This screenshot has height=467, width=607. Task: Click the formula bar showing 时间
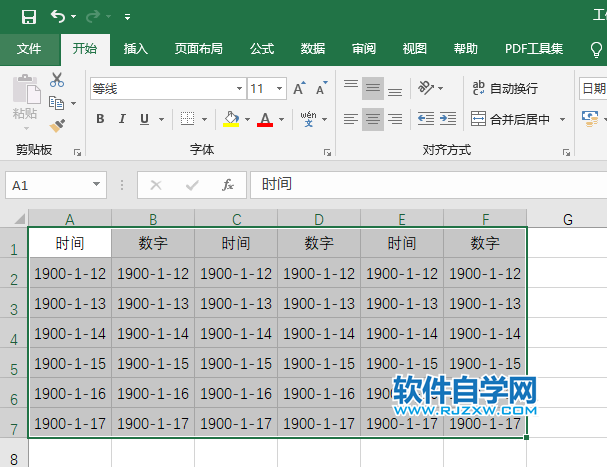click(429, 185)
